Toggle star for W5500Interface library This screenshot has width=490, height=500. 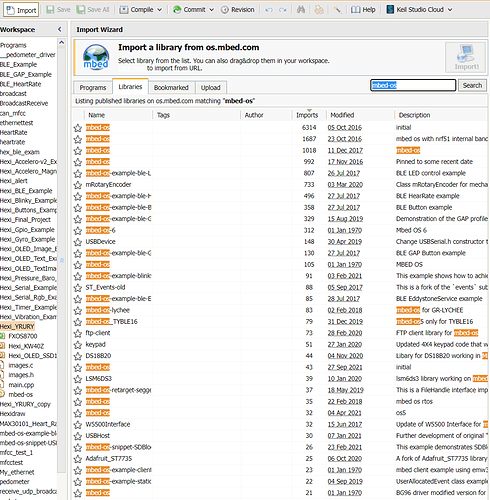point(78,424)
